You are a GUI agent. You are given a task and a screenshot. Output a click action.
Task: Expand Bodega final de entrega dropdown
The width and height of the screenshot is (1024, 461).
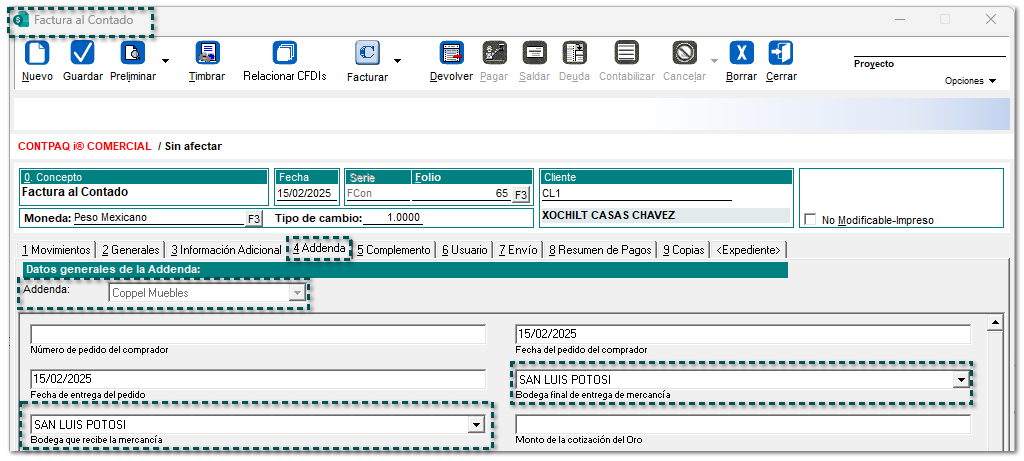click(961, 380)
